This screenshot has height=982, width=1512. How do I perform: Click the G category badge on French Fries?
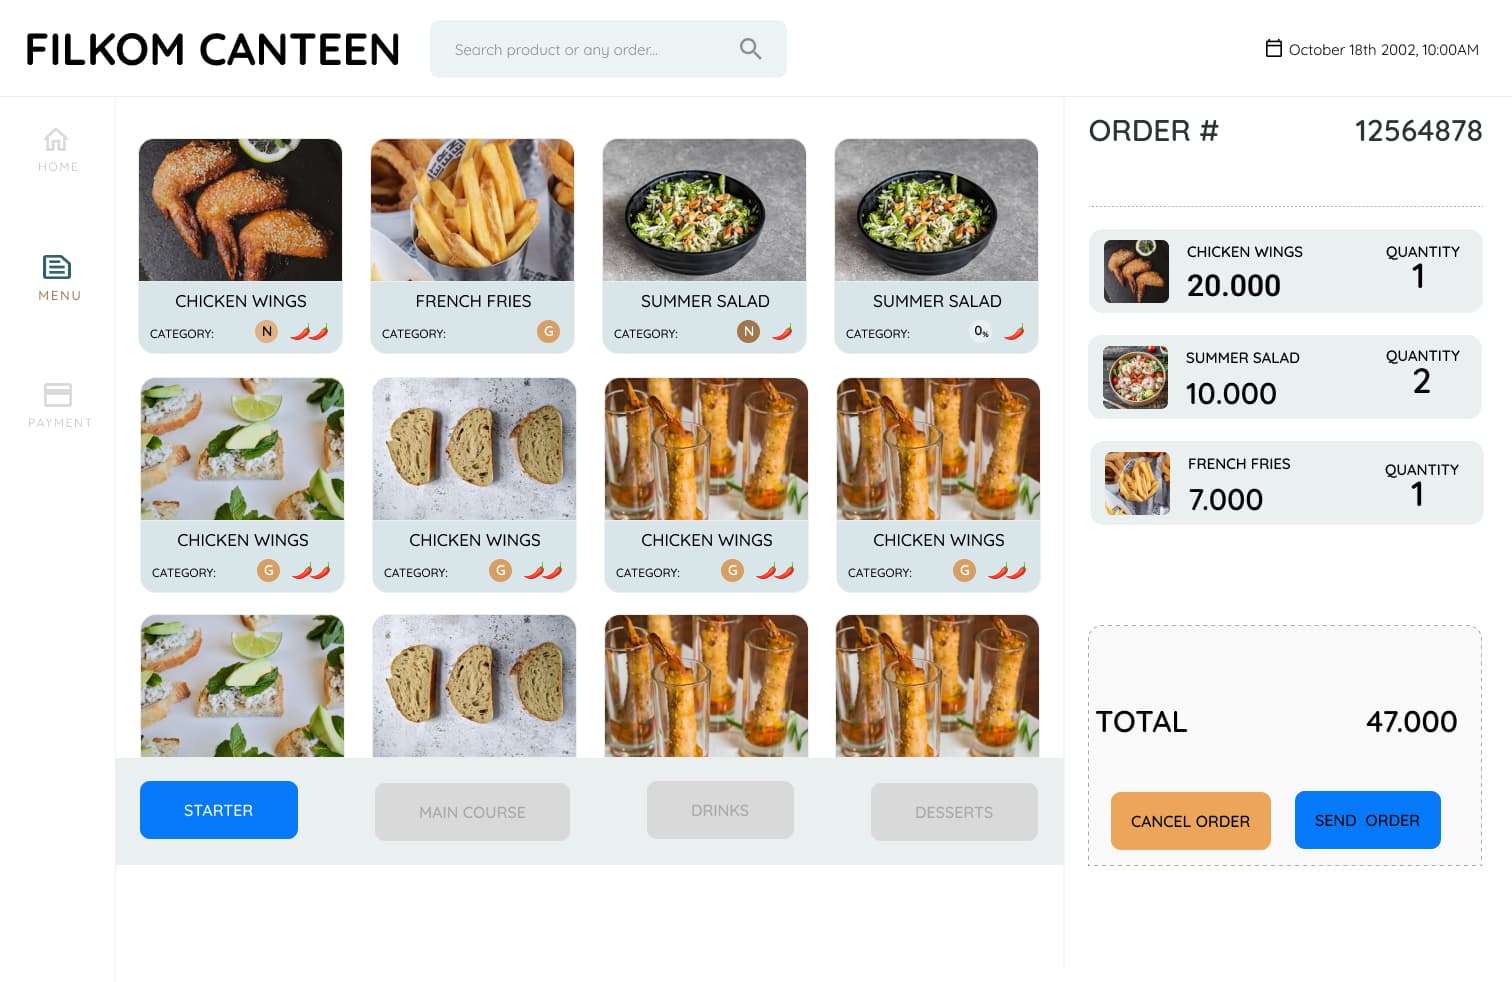coord(548,330)
